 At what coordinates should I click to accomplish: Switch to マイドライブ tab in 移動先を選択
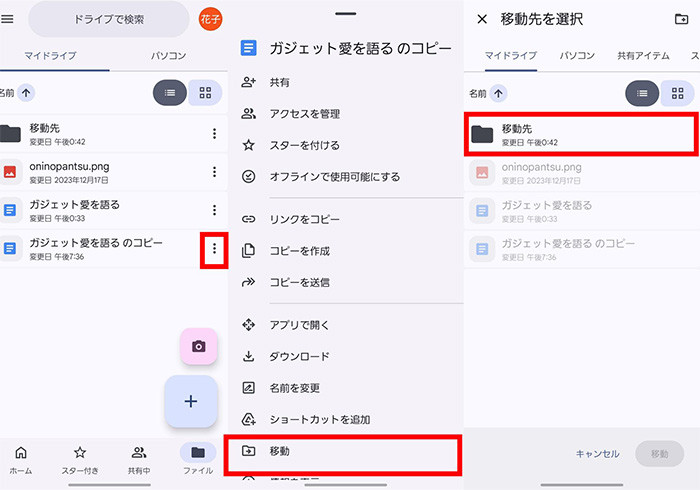pos(511,56)
